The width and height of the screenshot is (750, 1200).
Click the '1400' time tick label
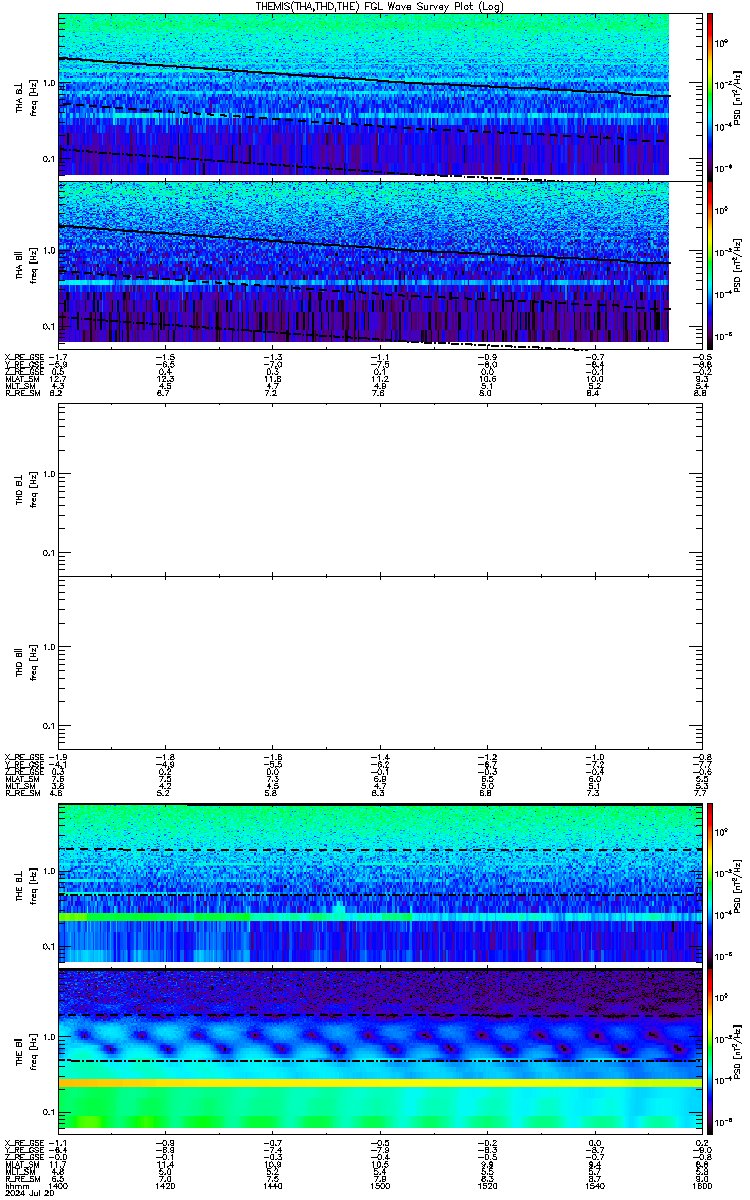point(59,1185)
